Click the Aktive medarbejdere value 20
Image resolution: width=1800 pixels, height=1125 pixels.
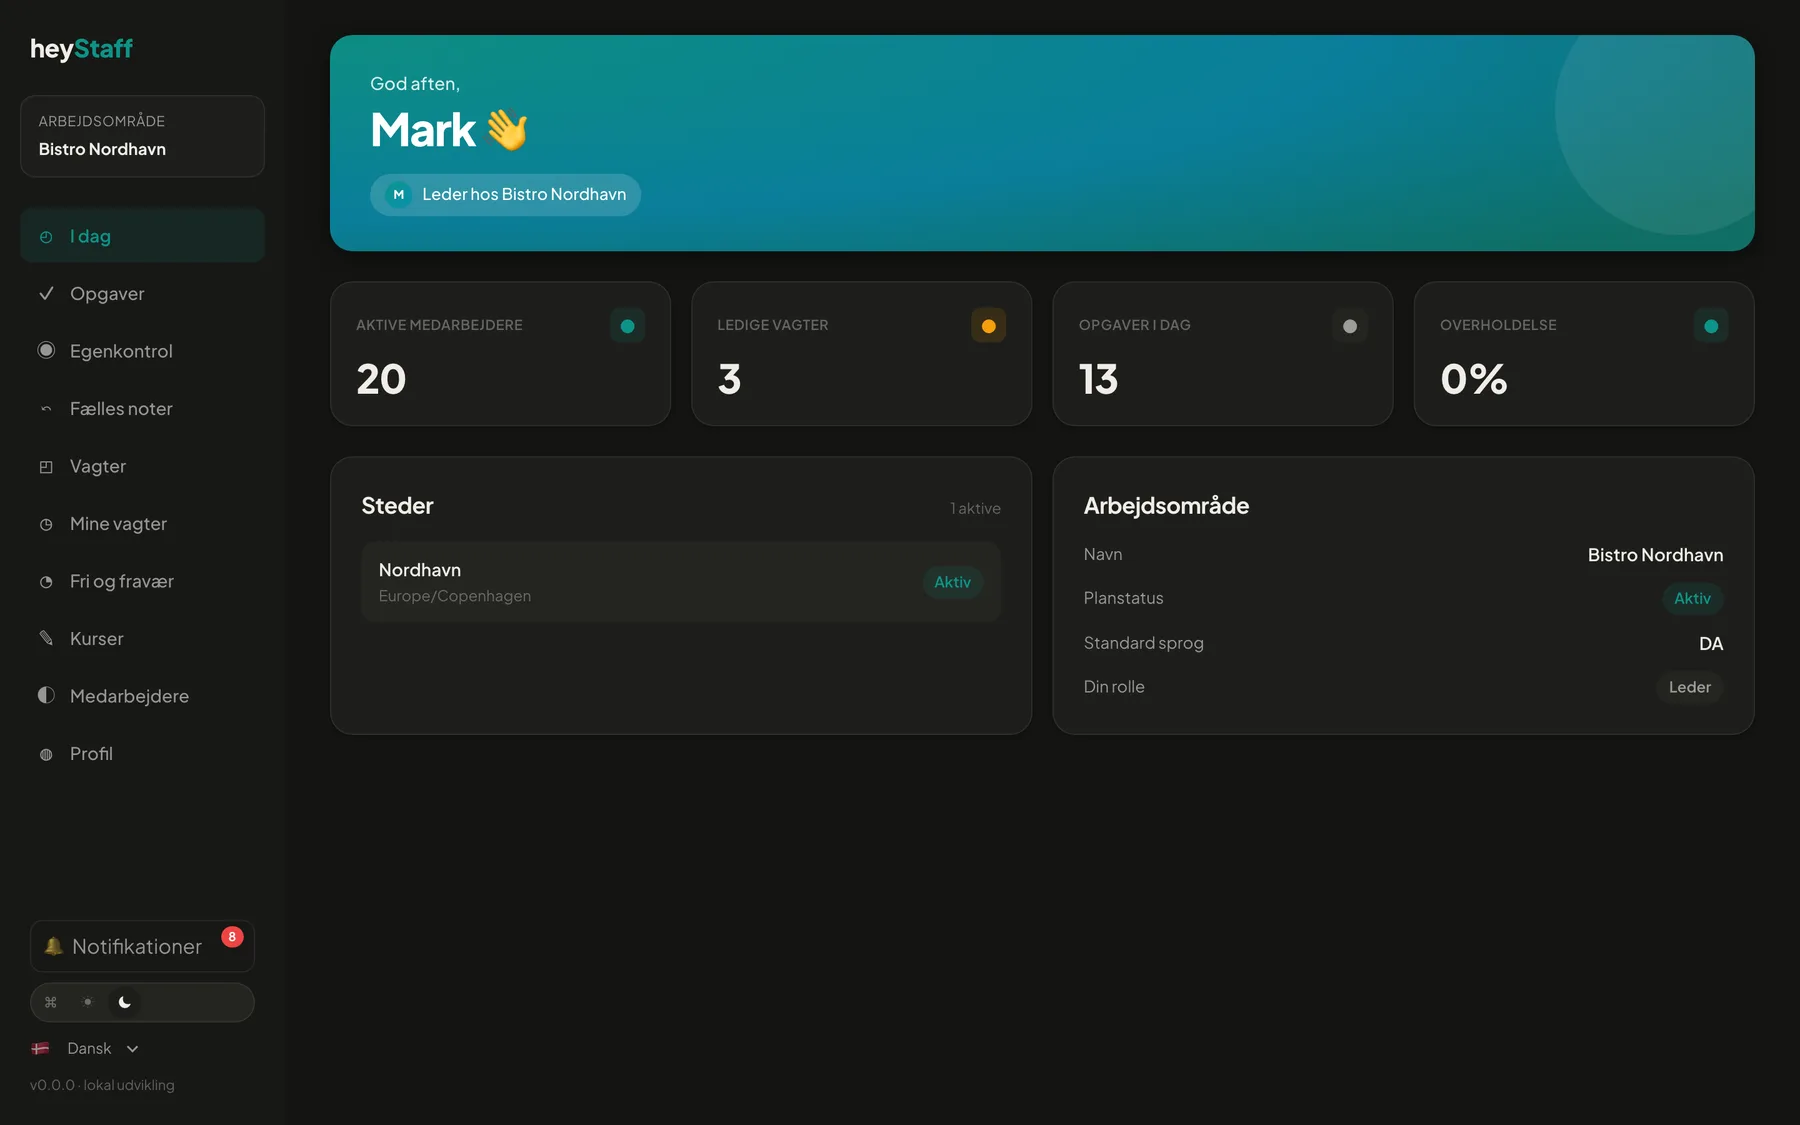[381, 379]
